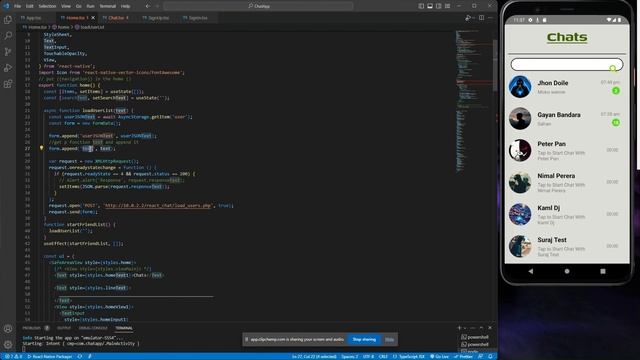Maximize the panel with the chevron icon
The height and width of the screenshot is (360, 640).
(x=482, y=328)
